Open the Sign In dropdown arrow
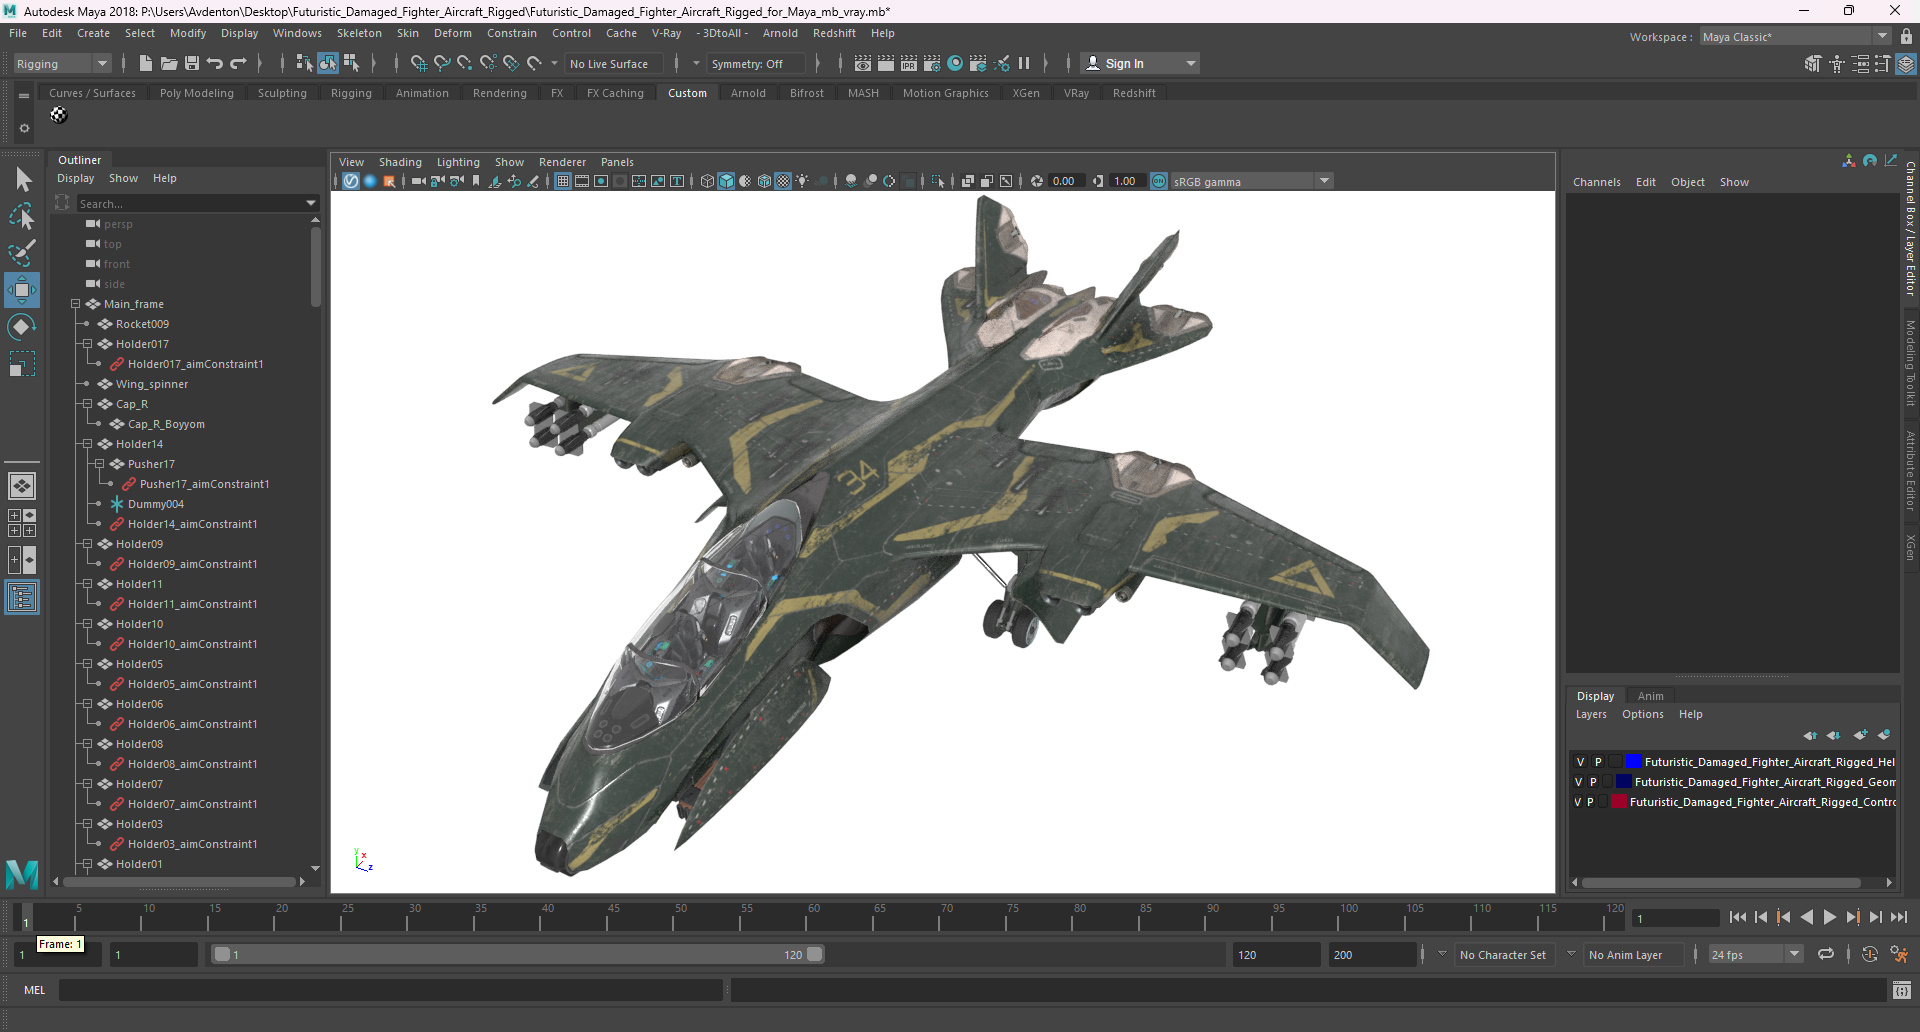Screen dimensions: 1920x1032 coord(1190,63)
